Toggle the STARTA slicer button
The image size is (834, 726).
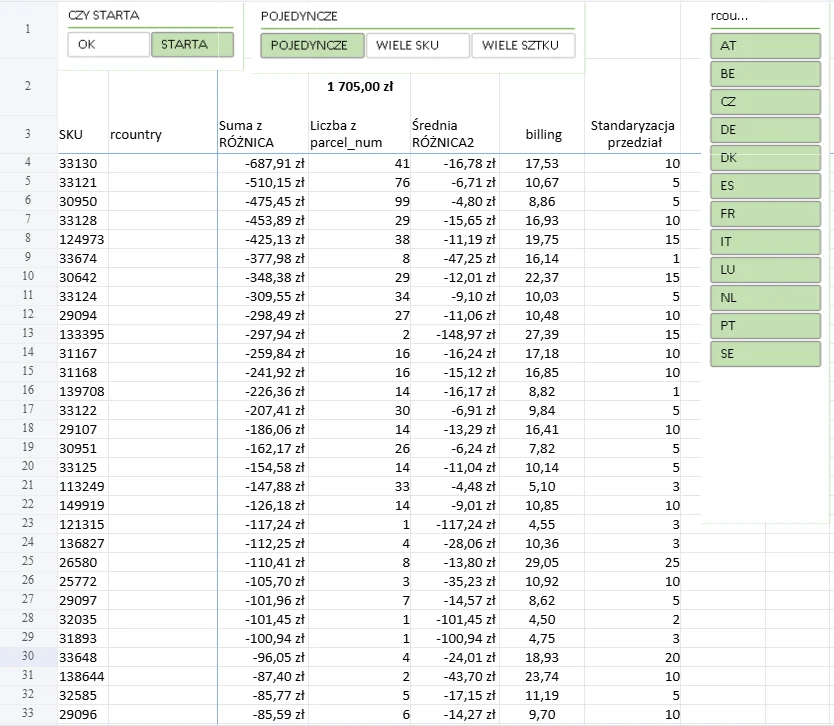pyautogui.click(x=192, y=45)
